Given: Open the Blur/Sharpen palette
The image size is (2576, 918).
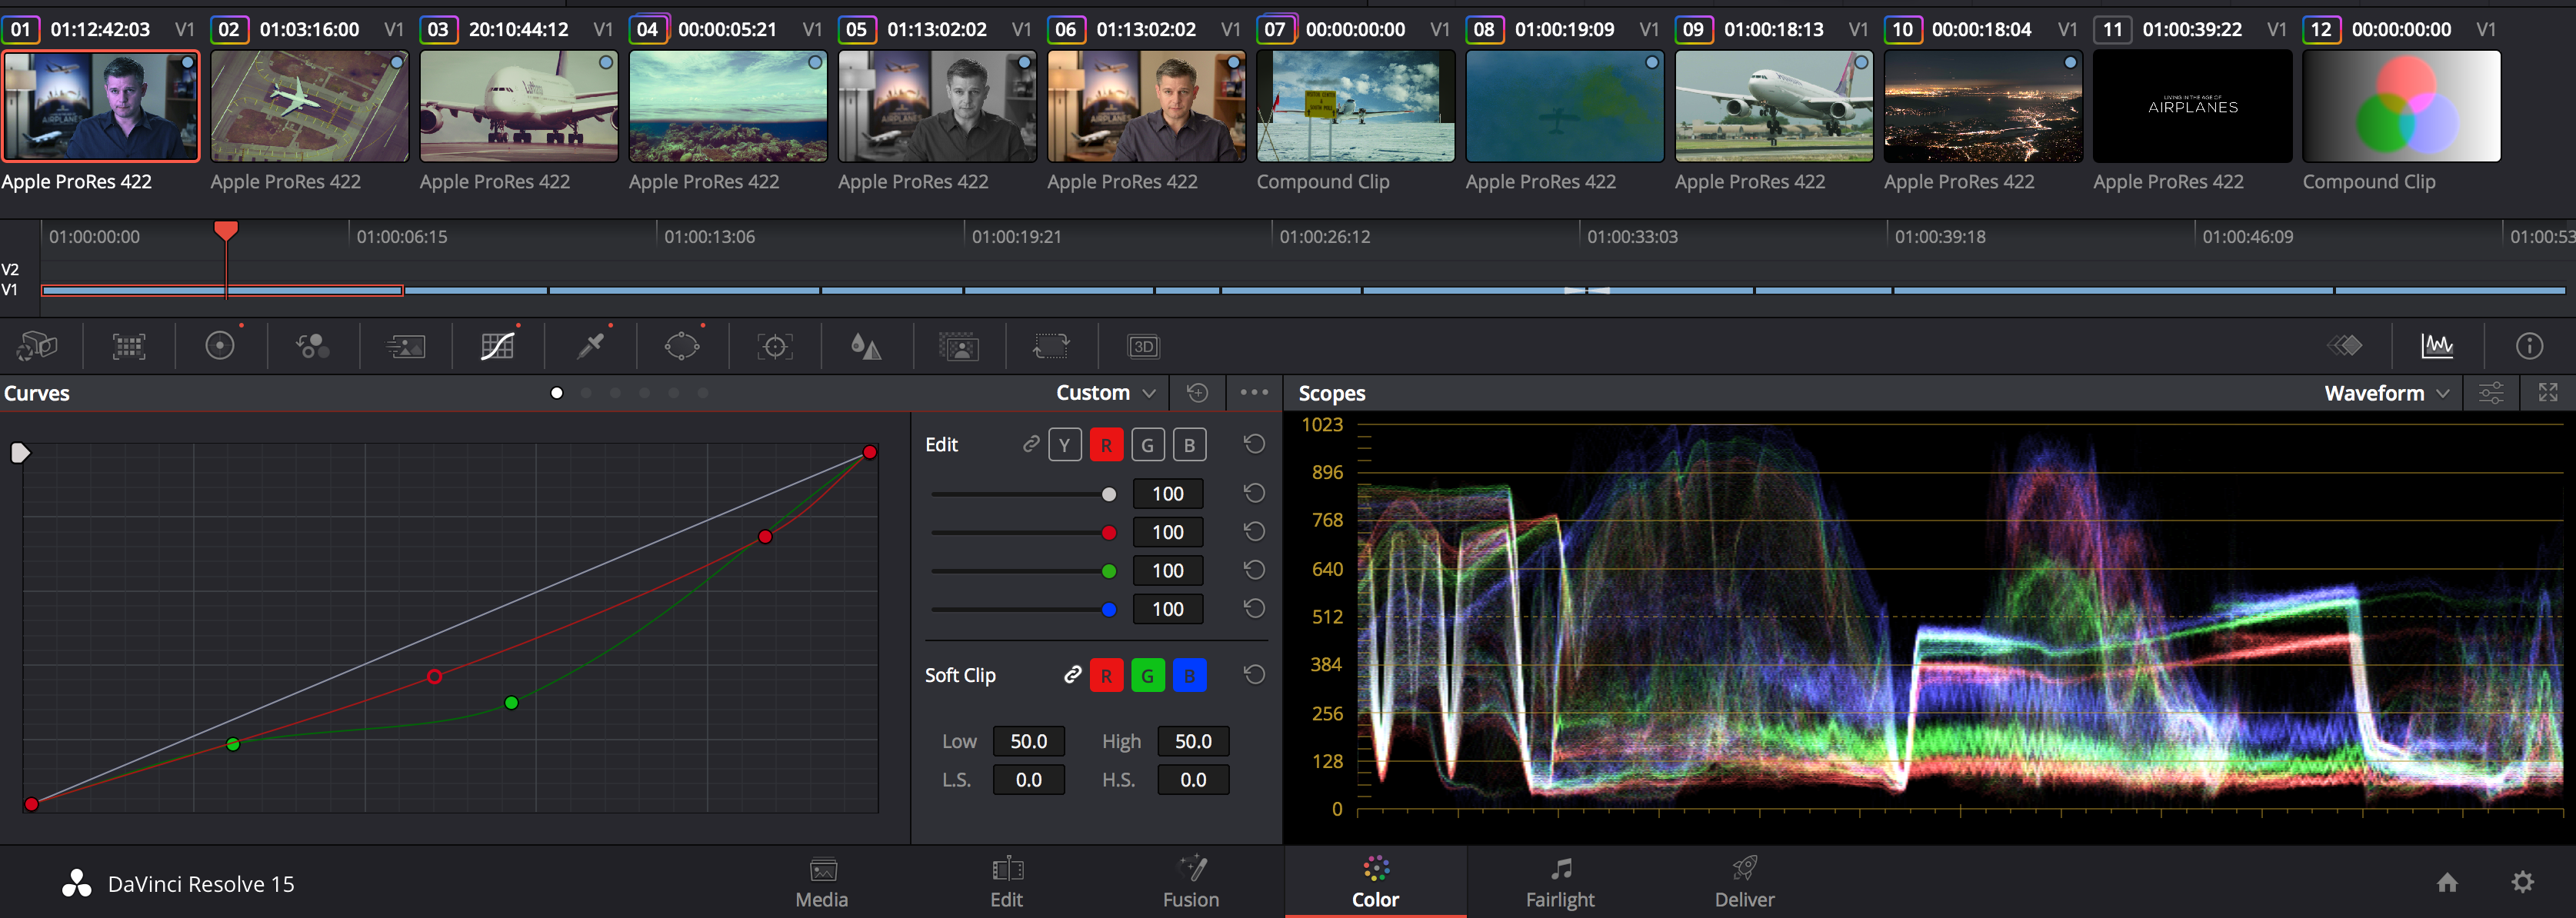Looking at the screenshot, I should point(866,346).
